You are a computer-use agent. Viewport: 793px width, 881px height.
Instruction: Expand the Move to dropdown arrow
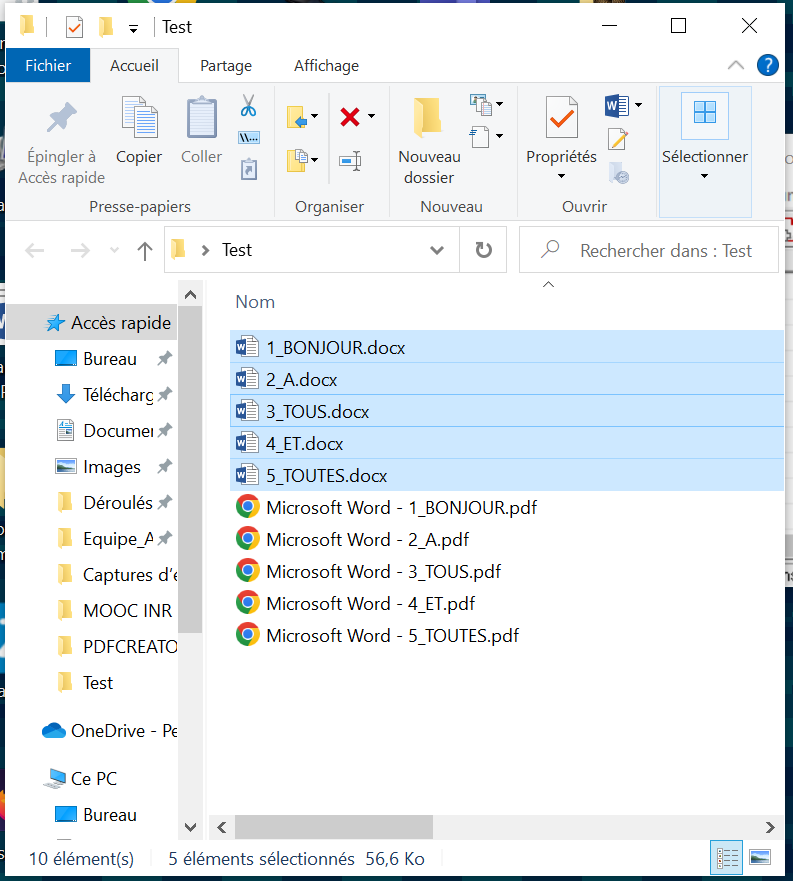[315, 116]
